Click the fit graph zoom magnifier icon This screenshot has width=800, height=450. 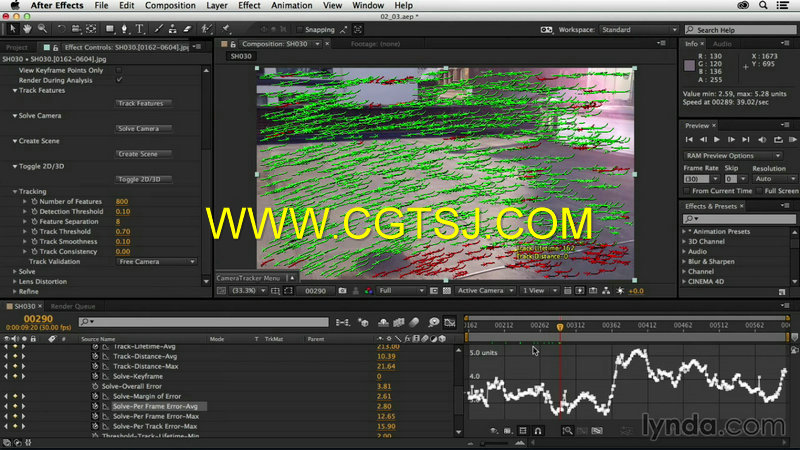click(567, 431)
